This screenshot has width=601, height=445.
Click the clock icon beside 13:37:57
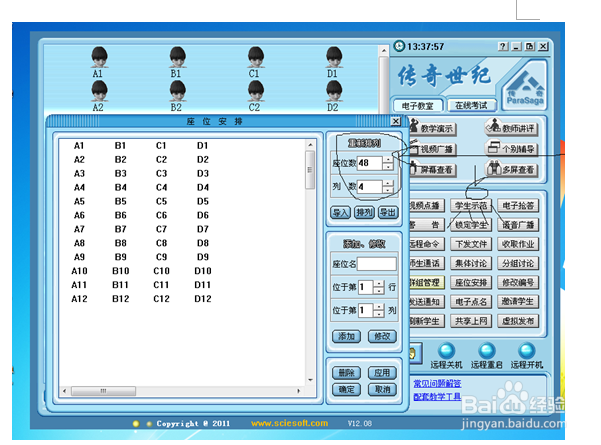point(399,46)
